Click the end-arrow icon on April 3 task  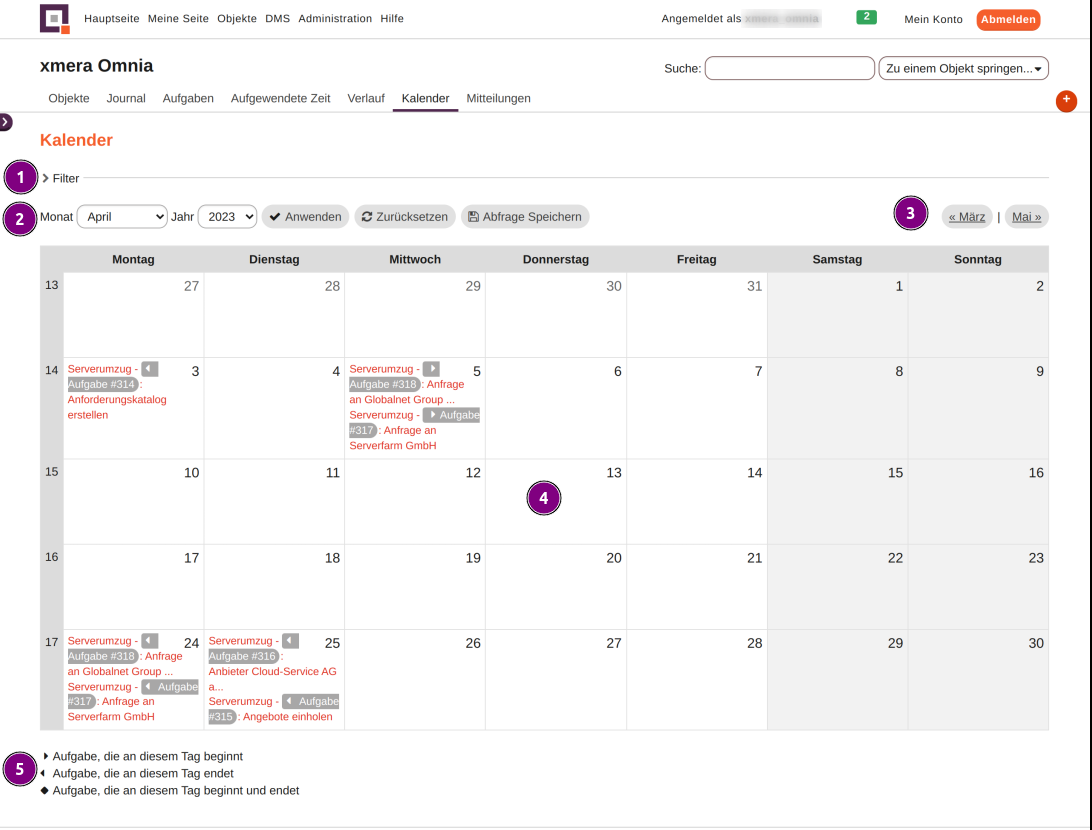click(150, 369)
